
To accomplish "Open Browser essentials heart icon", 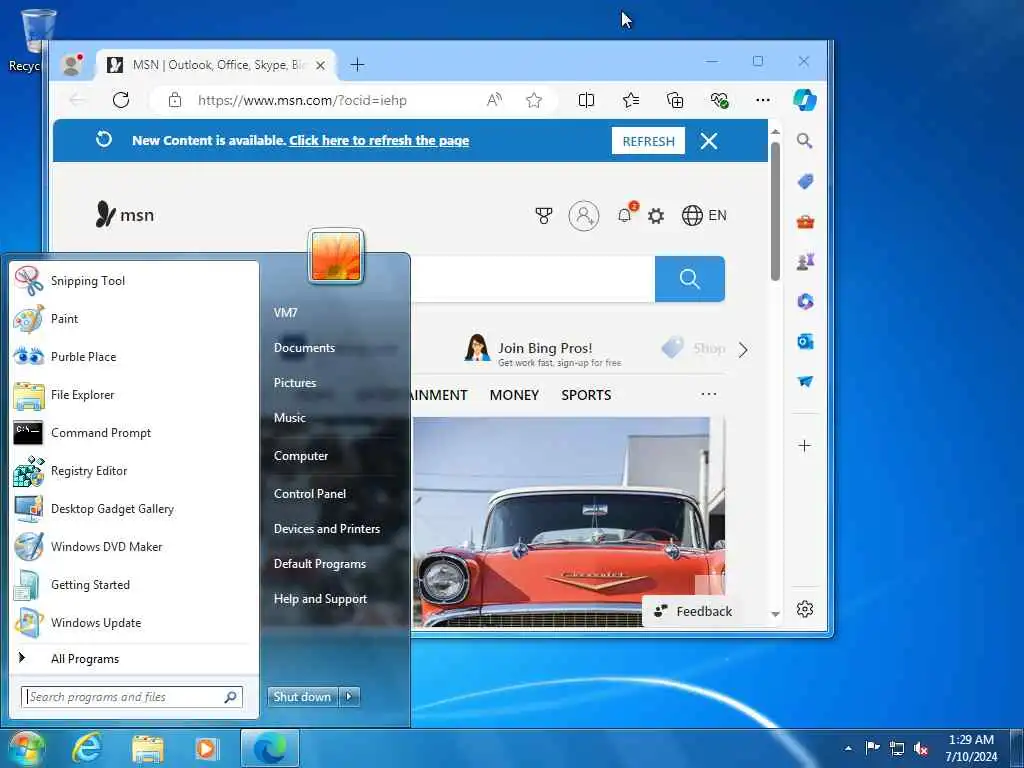I will (719, 100).
